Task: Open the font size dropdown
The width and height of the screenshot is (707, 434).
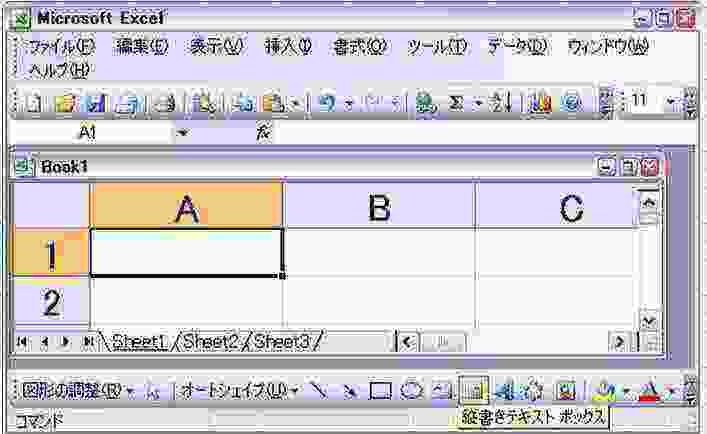Action: 670,103
